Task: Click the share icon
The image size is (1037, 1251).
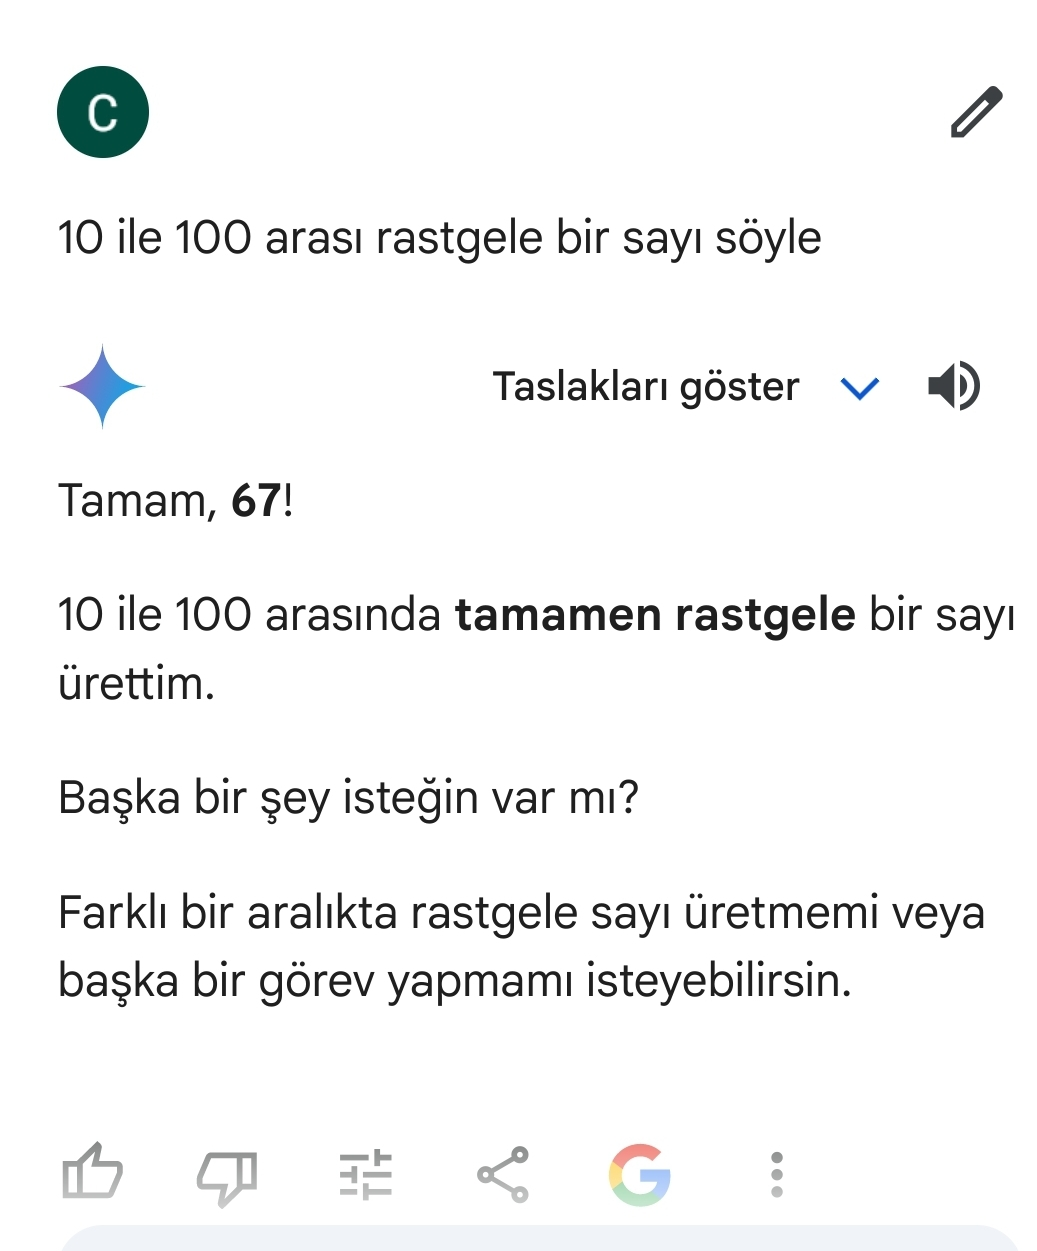Action: coord(503,1174)
